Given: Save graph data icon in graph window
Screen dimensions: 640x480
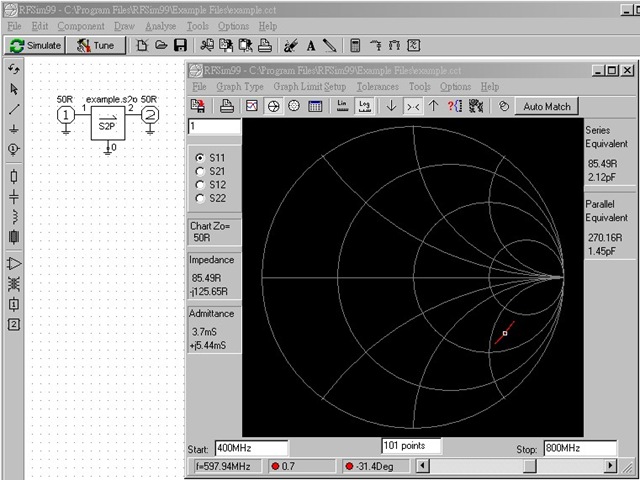Looking at the screenshot, I should coord(198,106).
